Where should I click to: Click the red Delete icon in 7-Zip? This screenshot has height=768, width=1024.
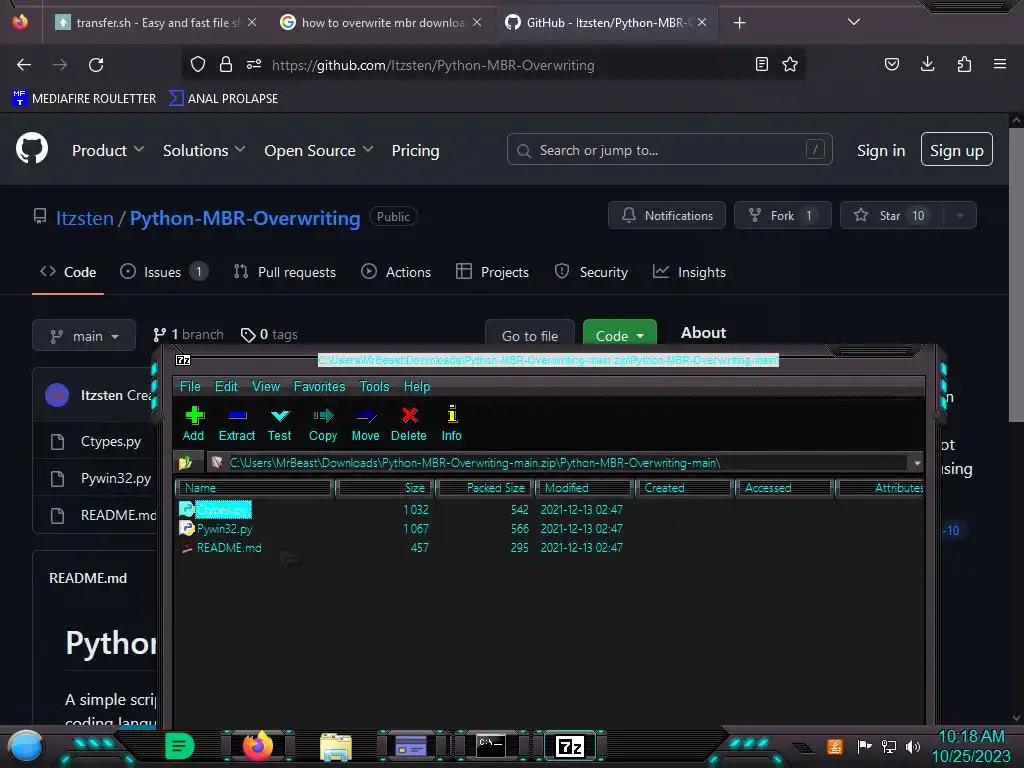[409, 424]
